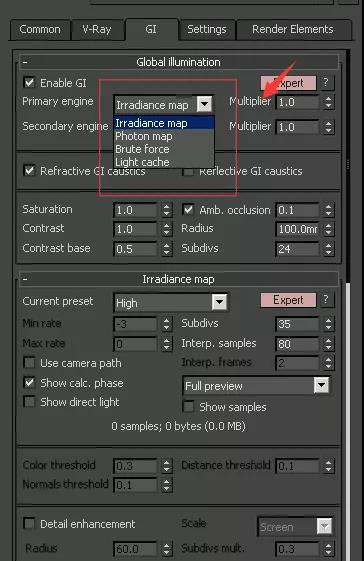This screenshot has height=561, width=364.
Task: Adjust the Contrast base spinner
Action: tap(166, 249)
